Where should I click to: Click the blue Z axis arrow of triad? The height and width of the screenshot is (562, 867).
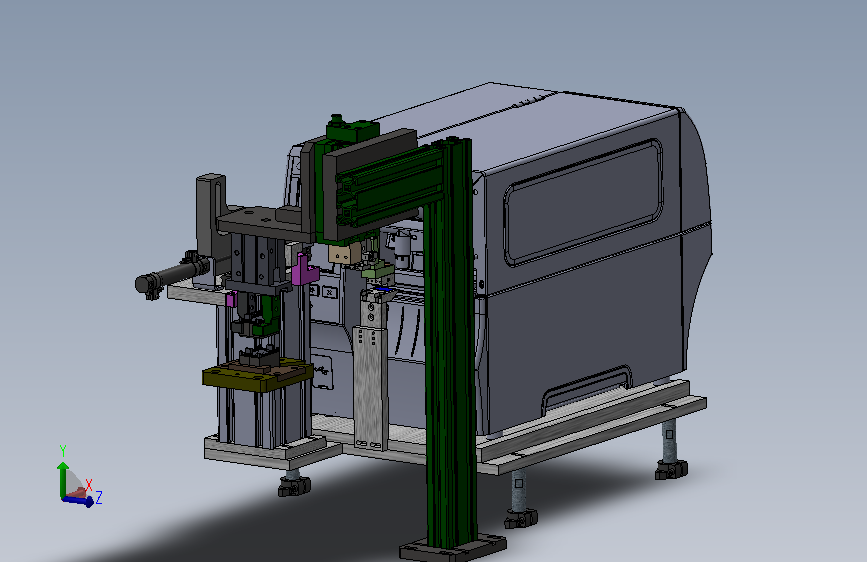click(x=79, y=501)
